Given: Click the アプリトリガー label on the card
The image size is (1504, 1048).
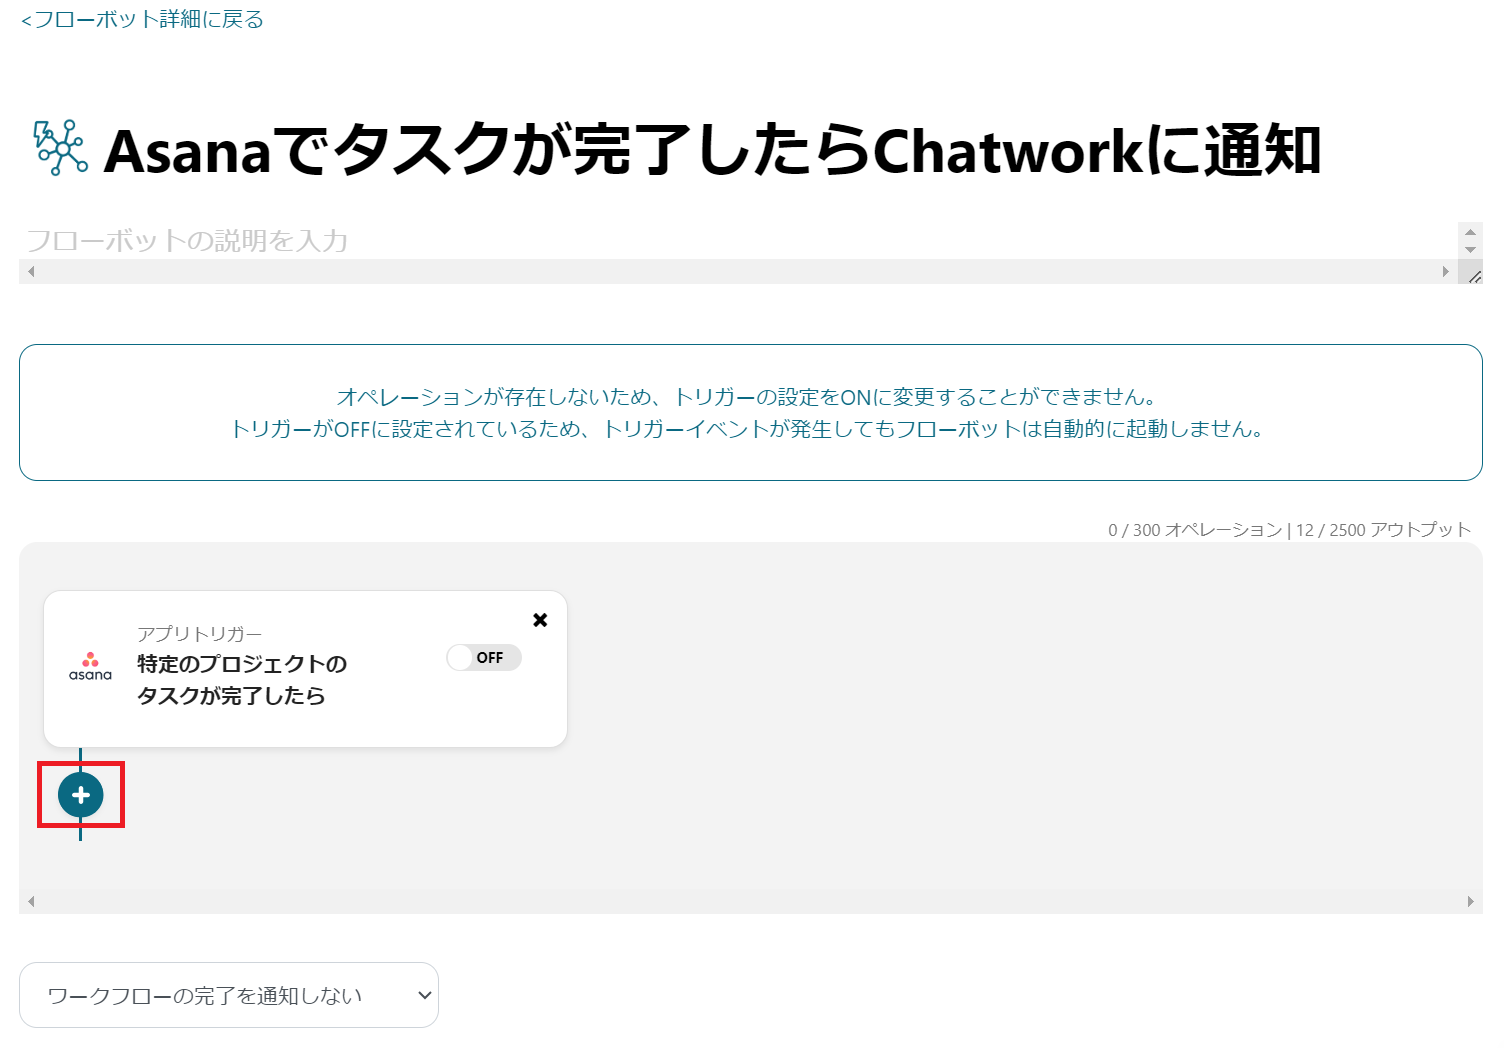Looking at the screenshot, I should [198, 633].
